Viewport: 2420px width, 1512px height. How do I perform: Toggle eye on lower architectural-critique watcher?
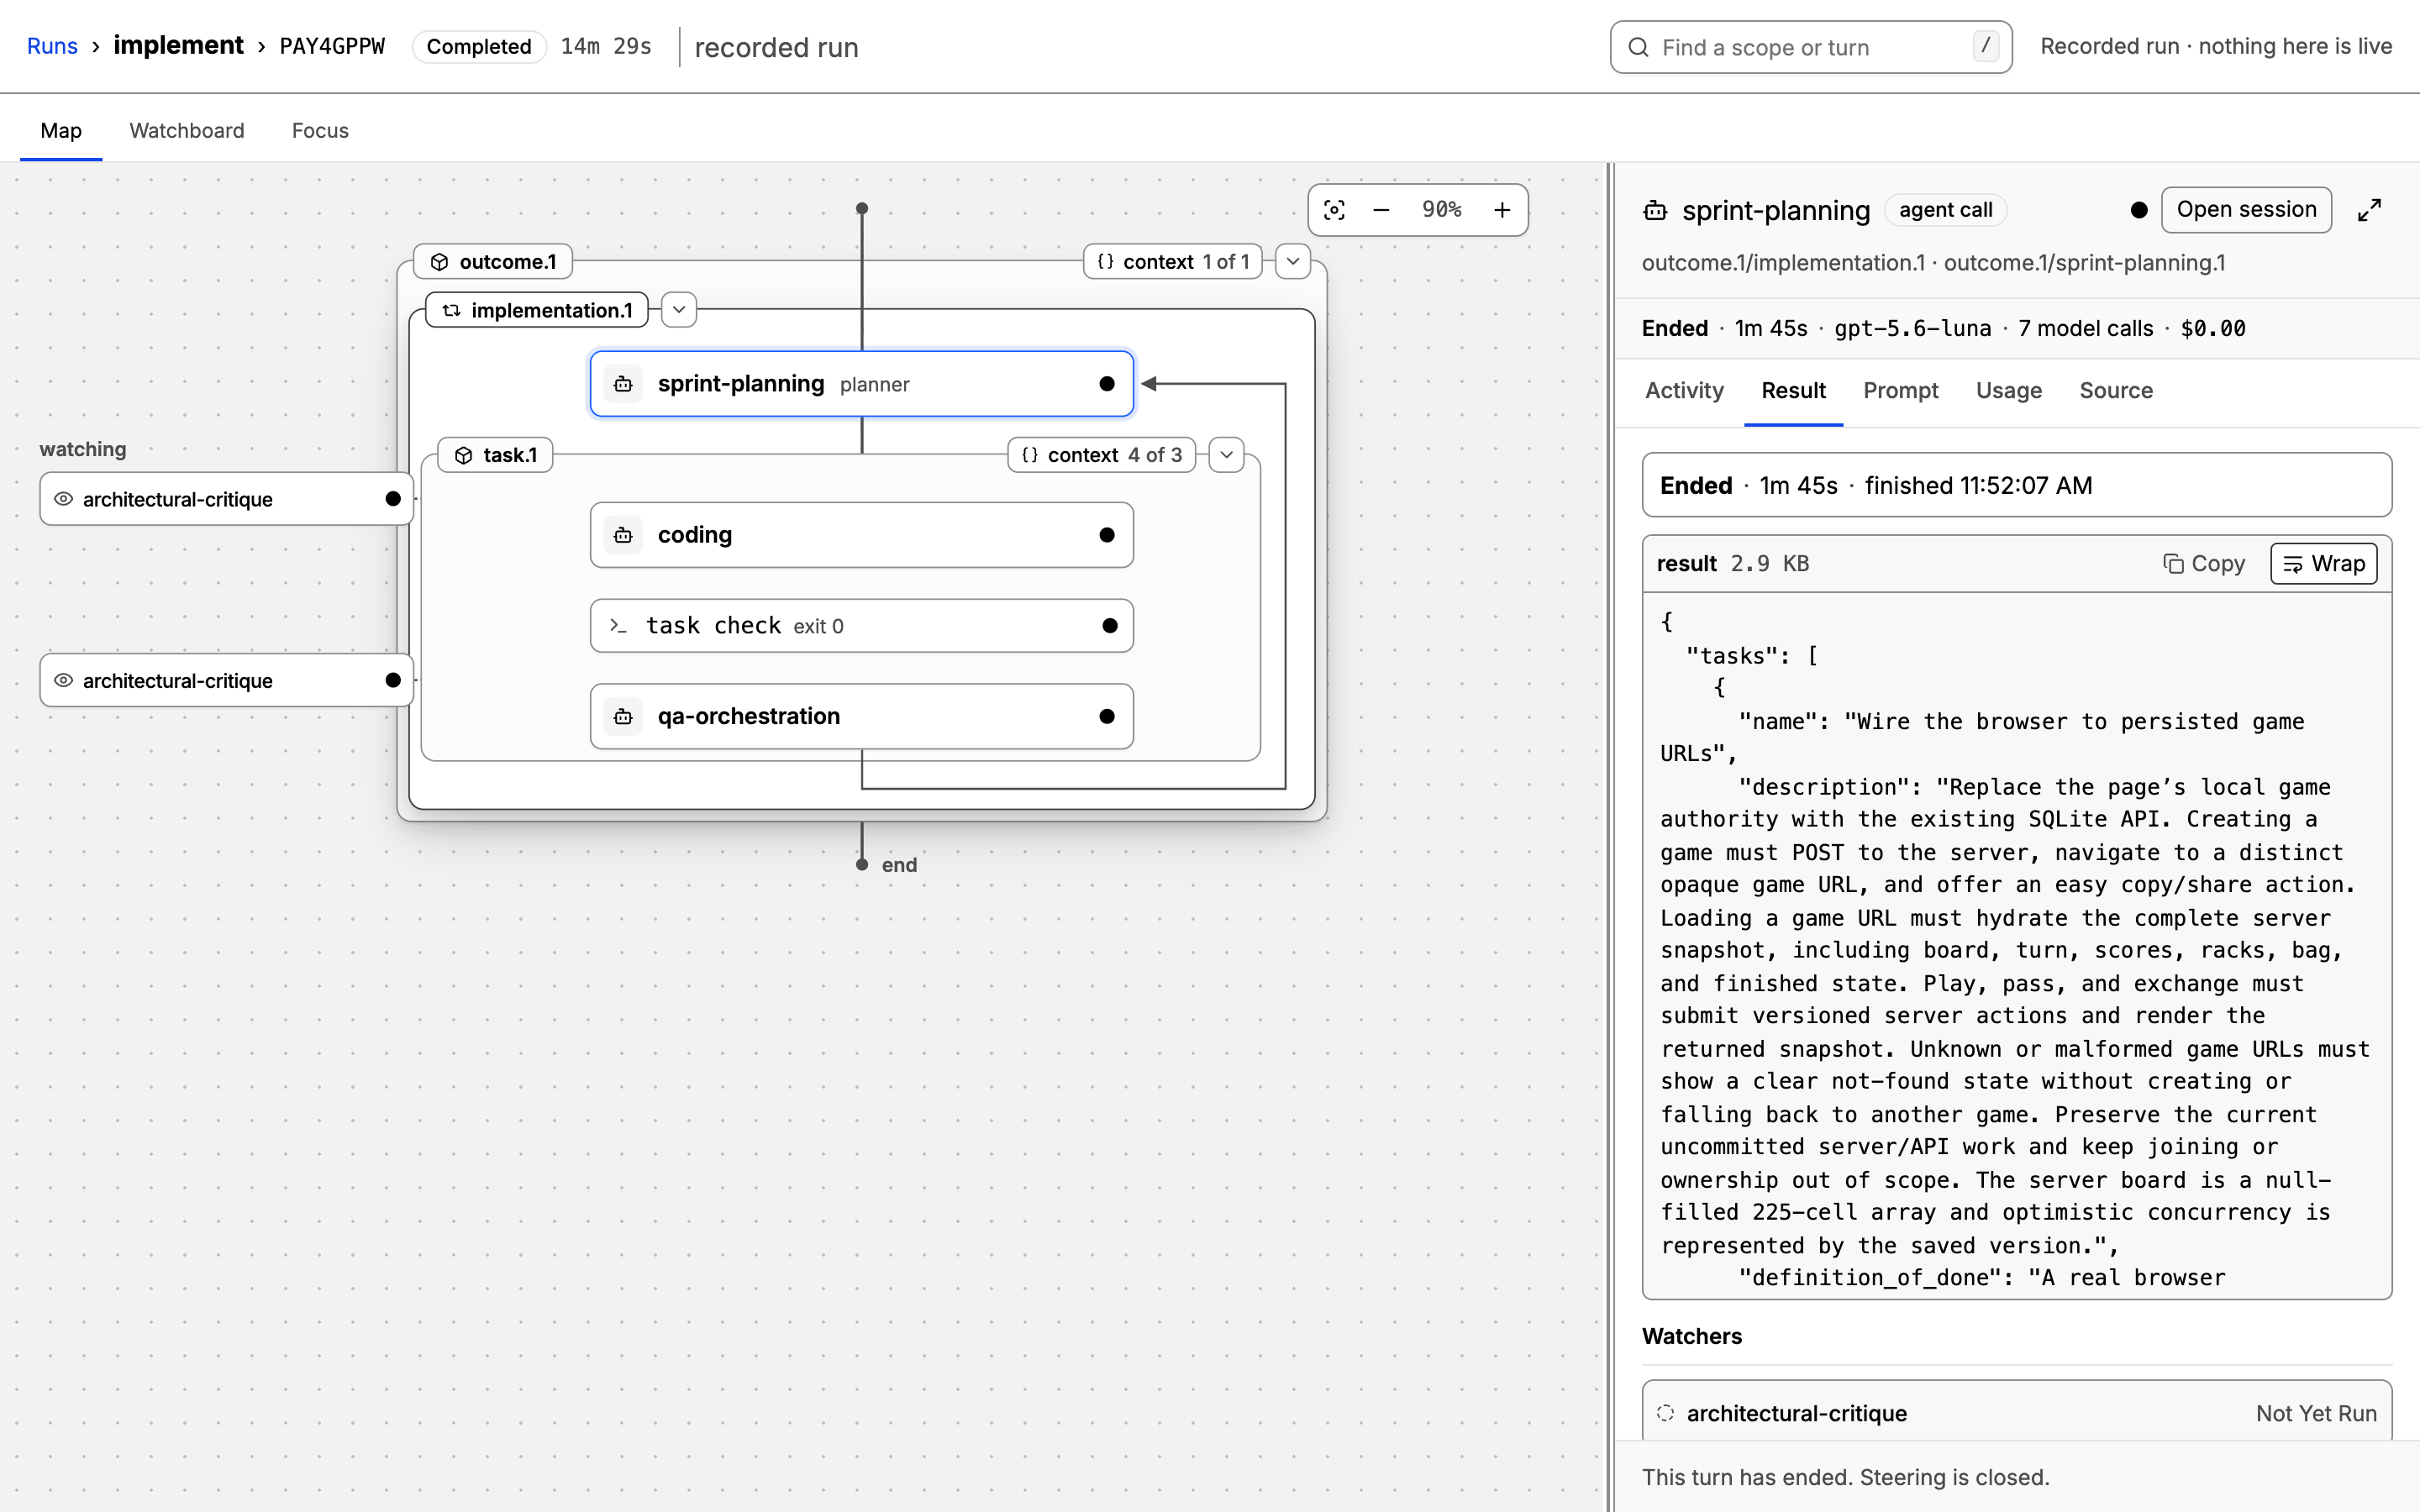pyautogui.click(x=63, y=680)
